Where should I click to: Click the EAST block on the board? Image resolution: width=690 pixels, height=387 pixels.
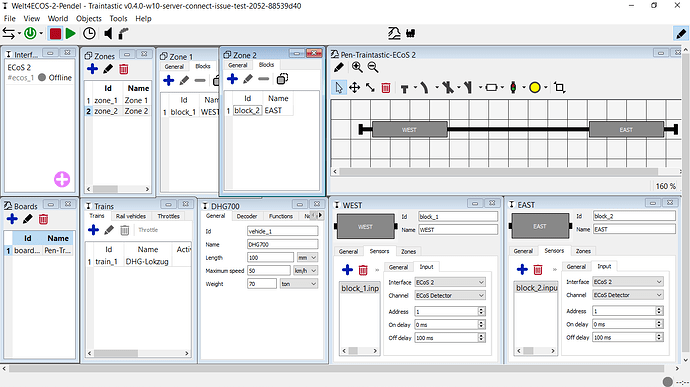pyautogui.click(x=626, y=129)
